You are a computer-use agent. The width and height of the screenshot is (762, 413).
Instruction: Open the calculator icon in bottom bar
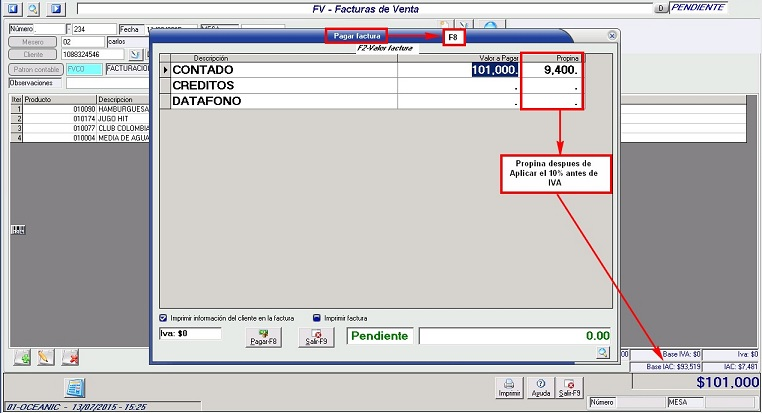coord(74,388)
